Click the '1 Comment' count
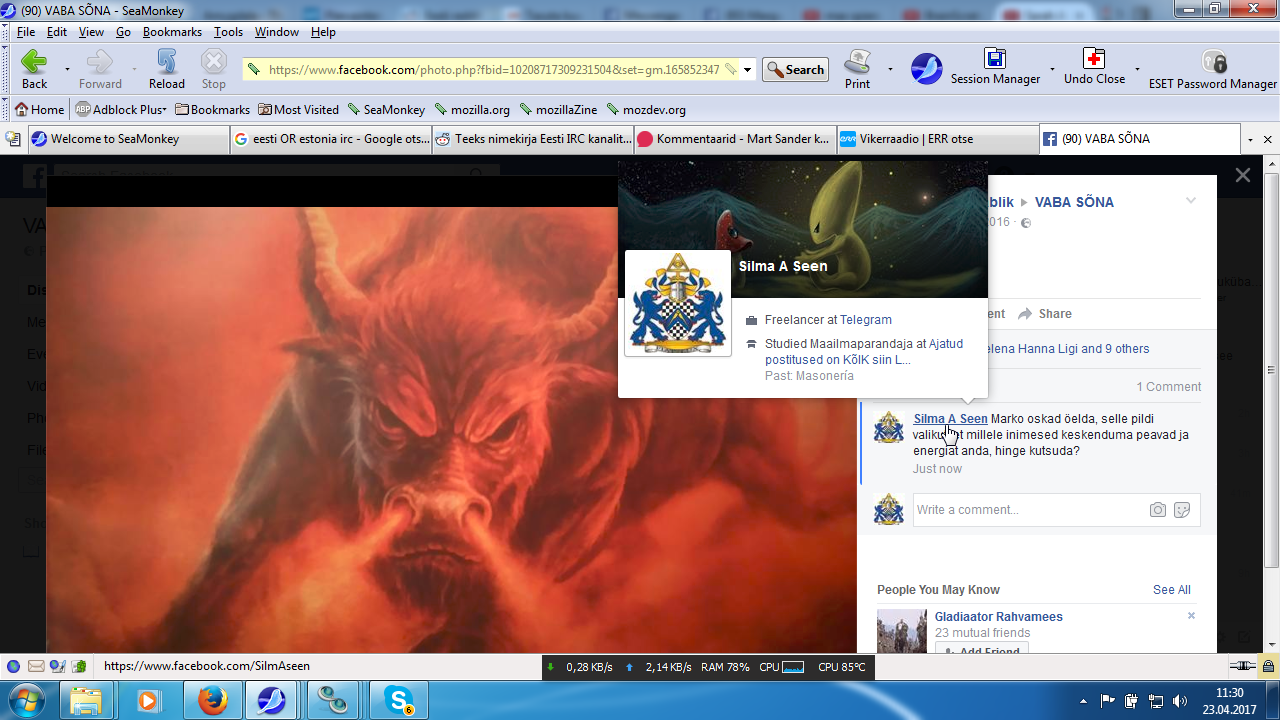 pos(1168,387)
